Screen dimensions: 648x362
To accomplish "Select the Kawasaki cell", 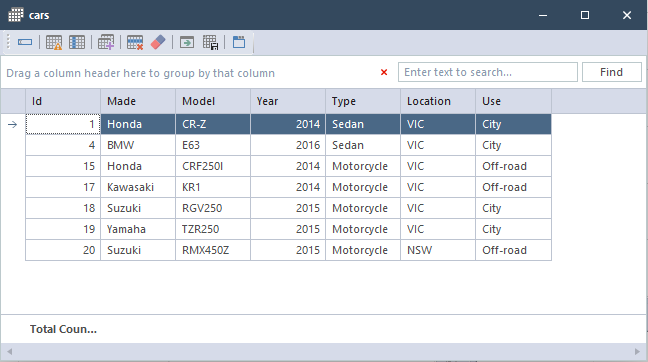I will click(x=138, y=187).
